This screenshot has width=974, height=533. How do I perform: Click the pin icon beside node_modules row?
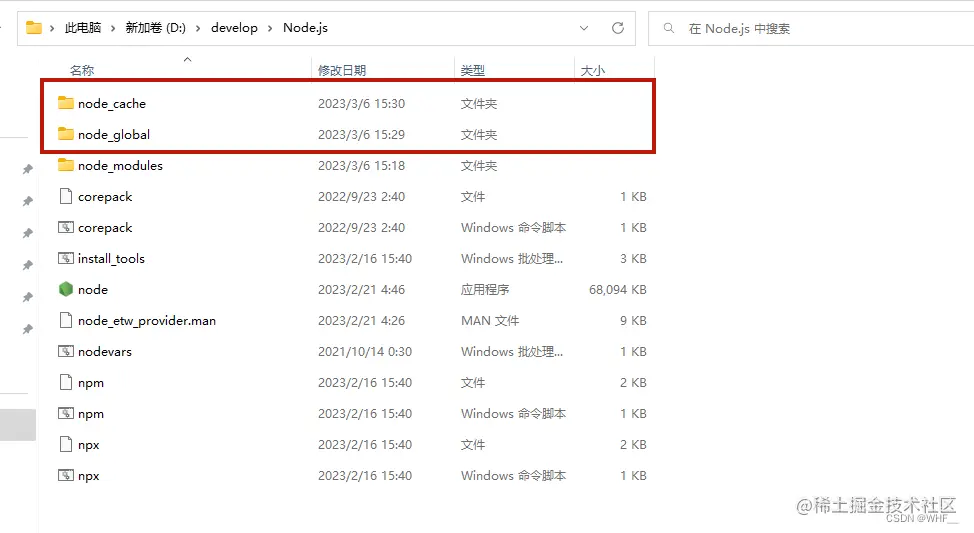[x=27, y=169]
